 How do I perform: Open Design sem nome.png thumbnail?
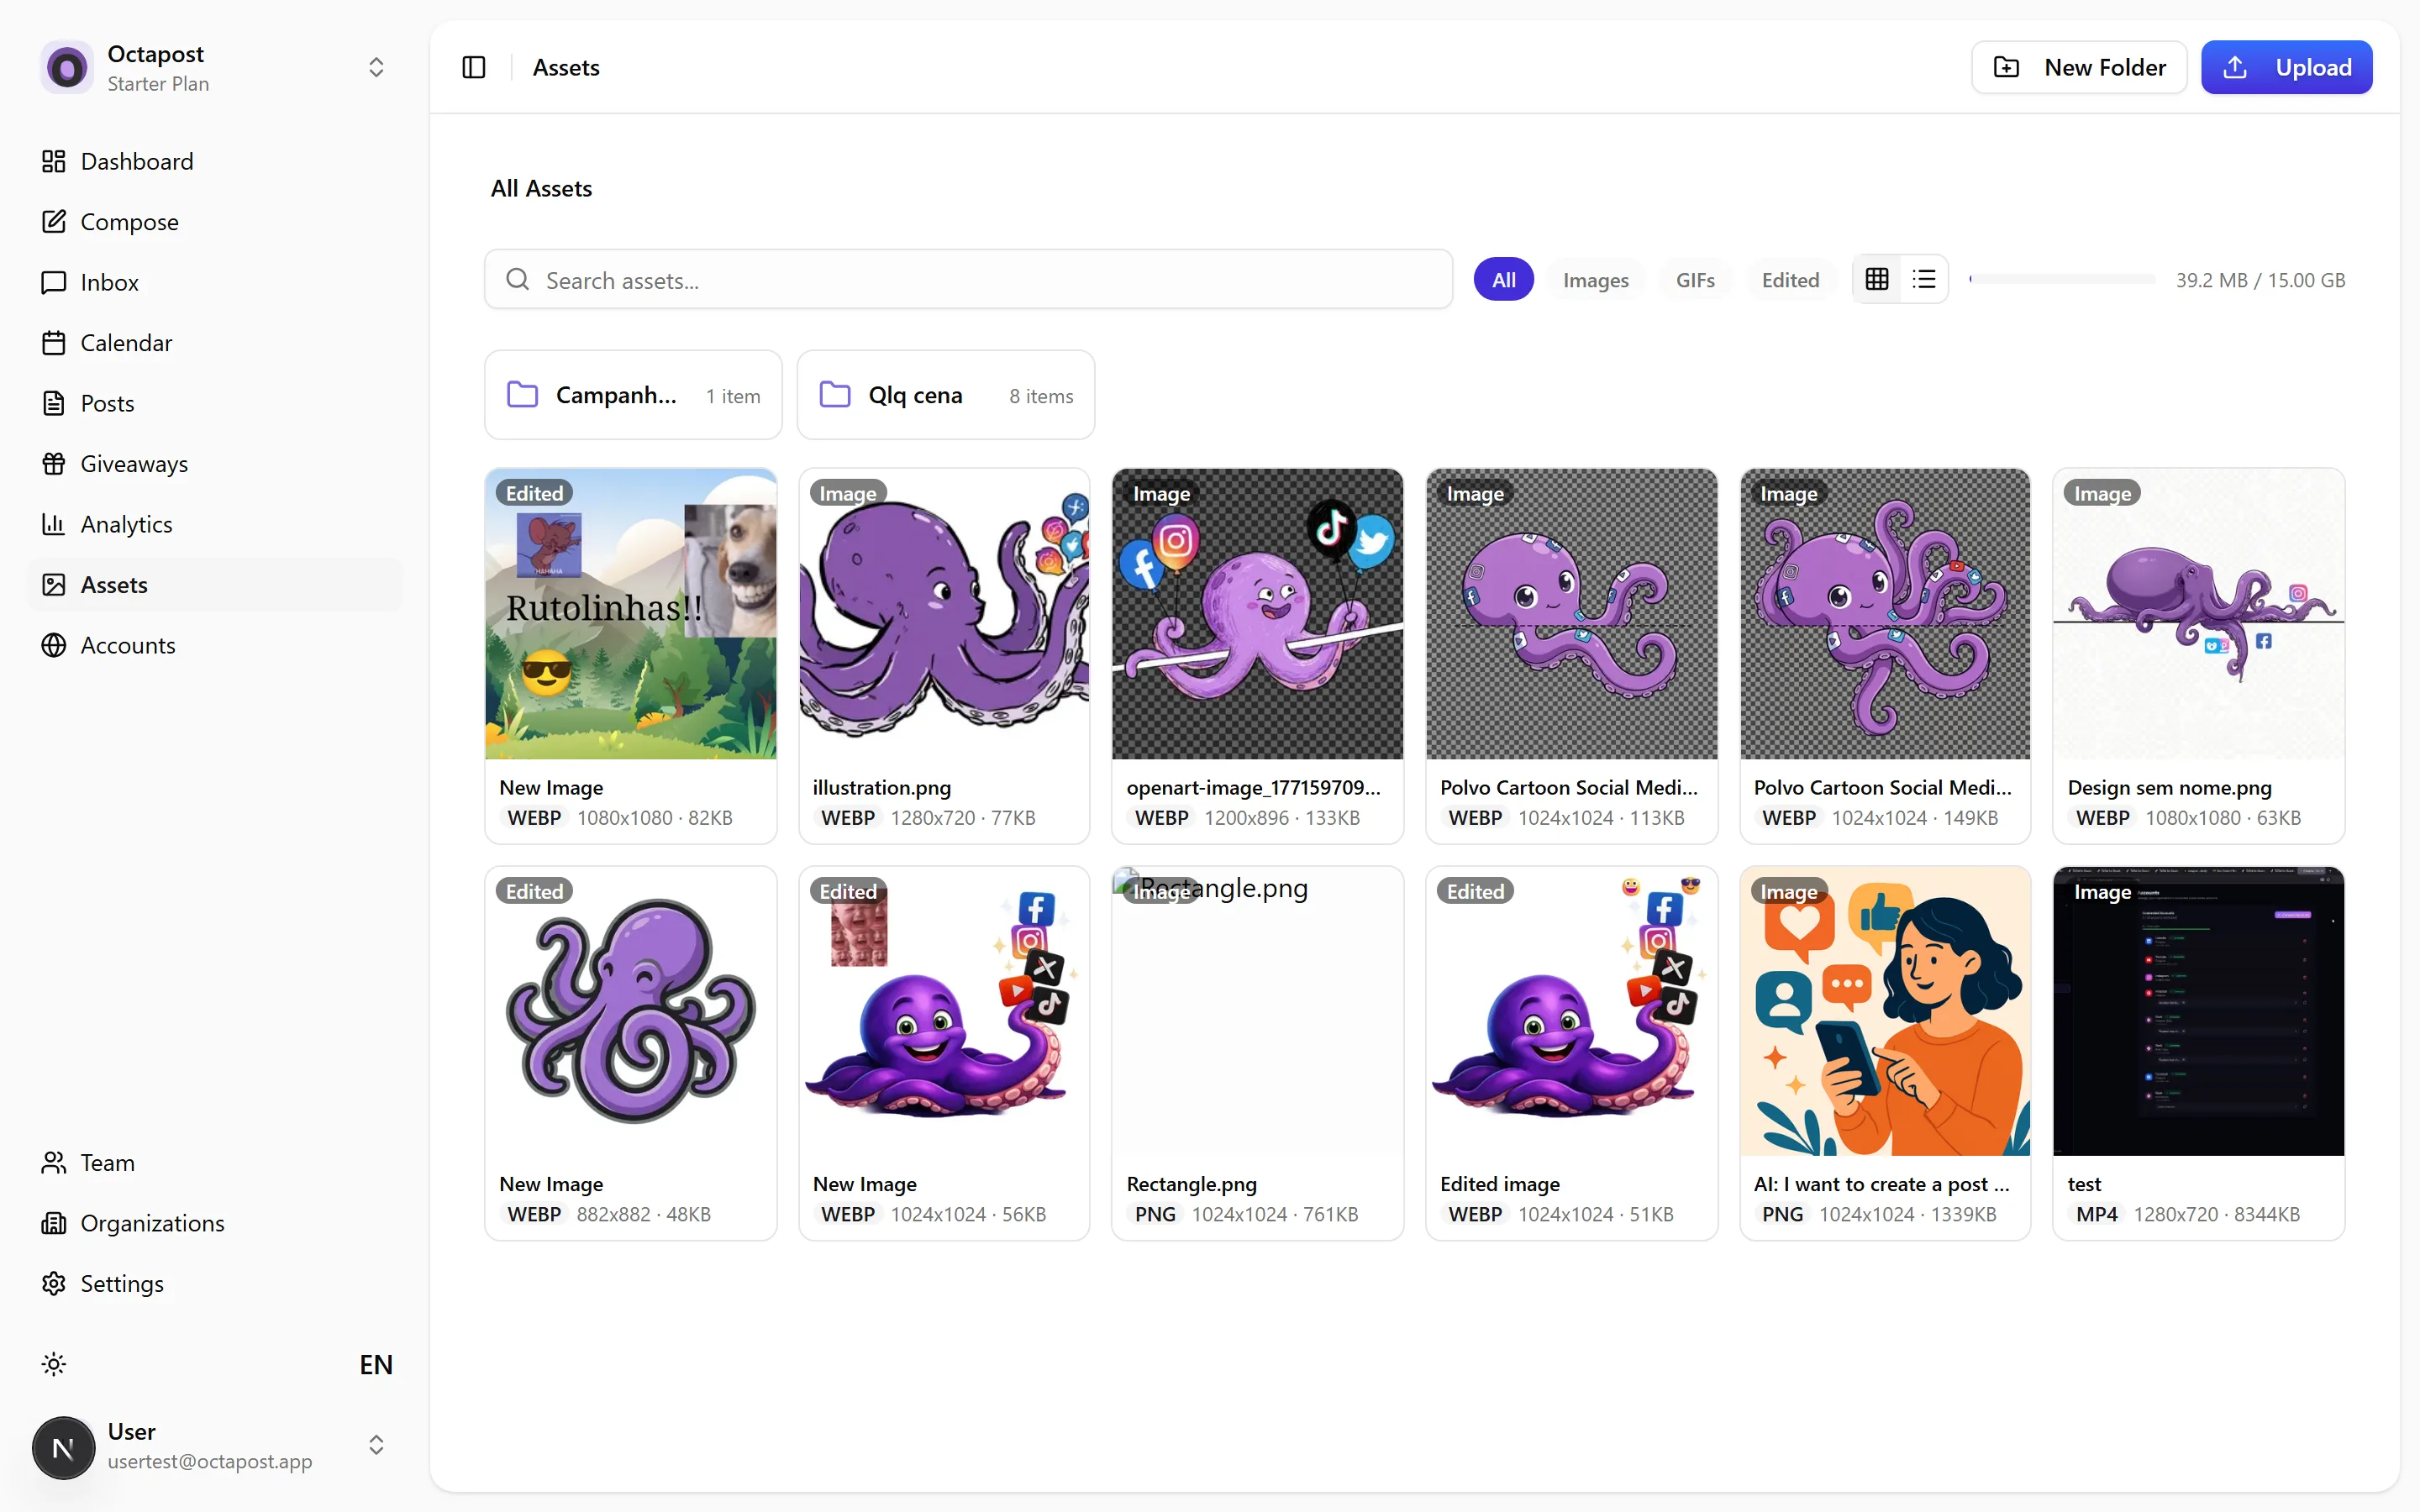2198,614
